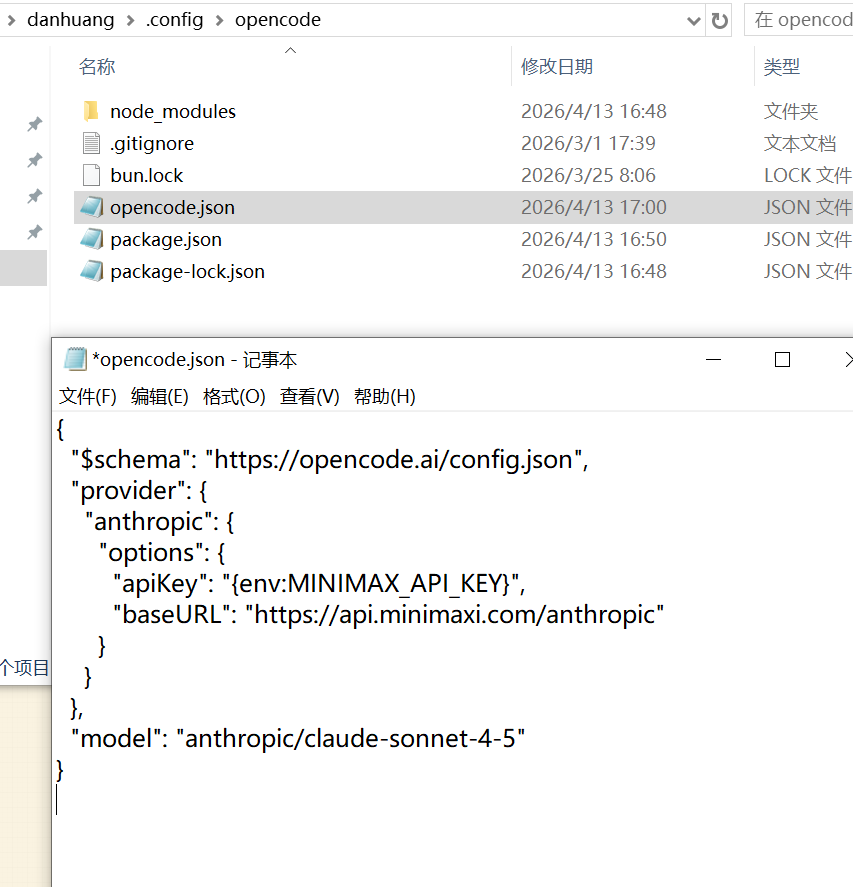853x887 pixels.
Task: Click the node_modules folder icon
Action: (91, 111)
